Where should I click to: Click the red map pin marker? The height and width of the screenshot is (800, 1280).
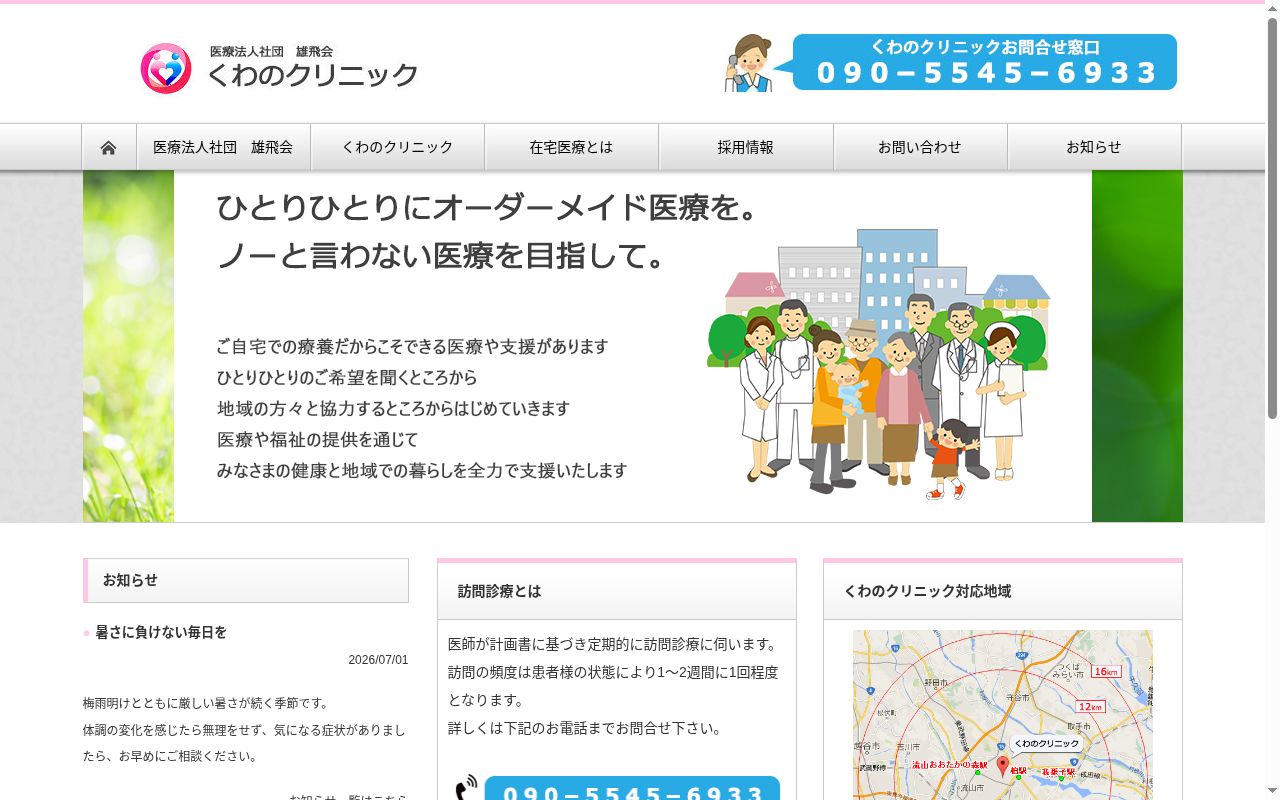click(x=1003, y=766)
